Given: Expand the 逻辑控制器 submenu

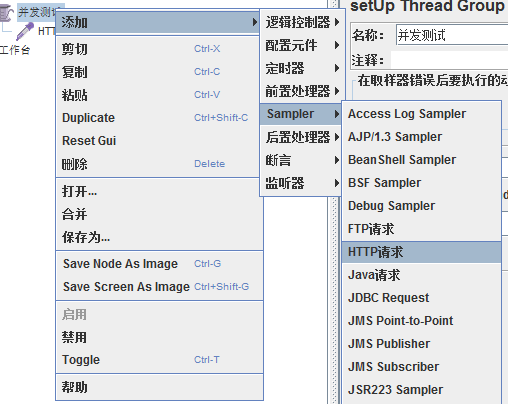Looking at the screenshot, I should [301, 22].
